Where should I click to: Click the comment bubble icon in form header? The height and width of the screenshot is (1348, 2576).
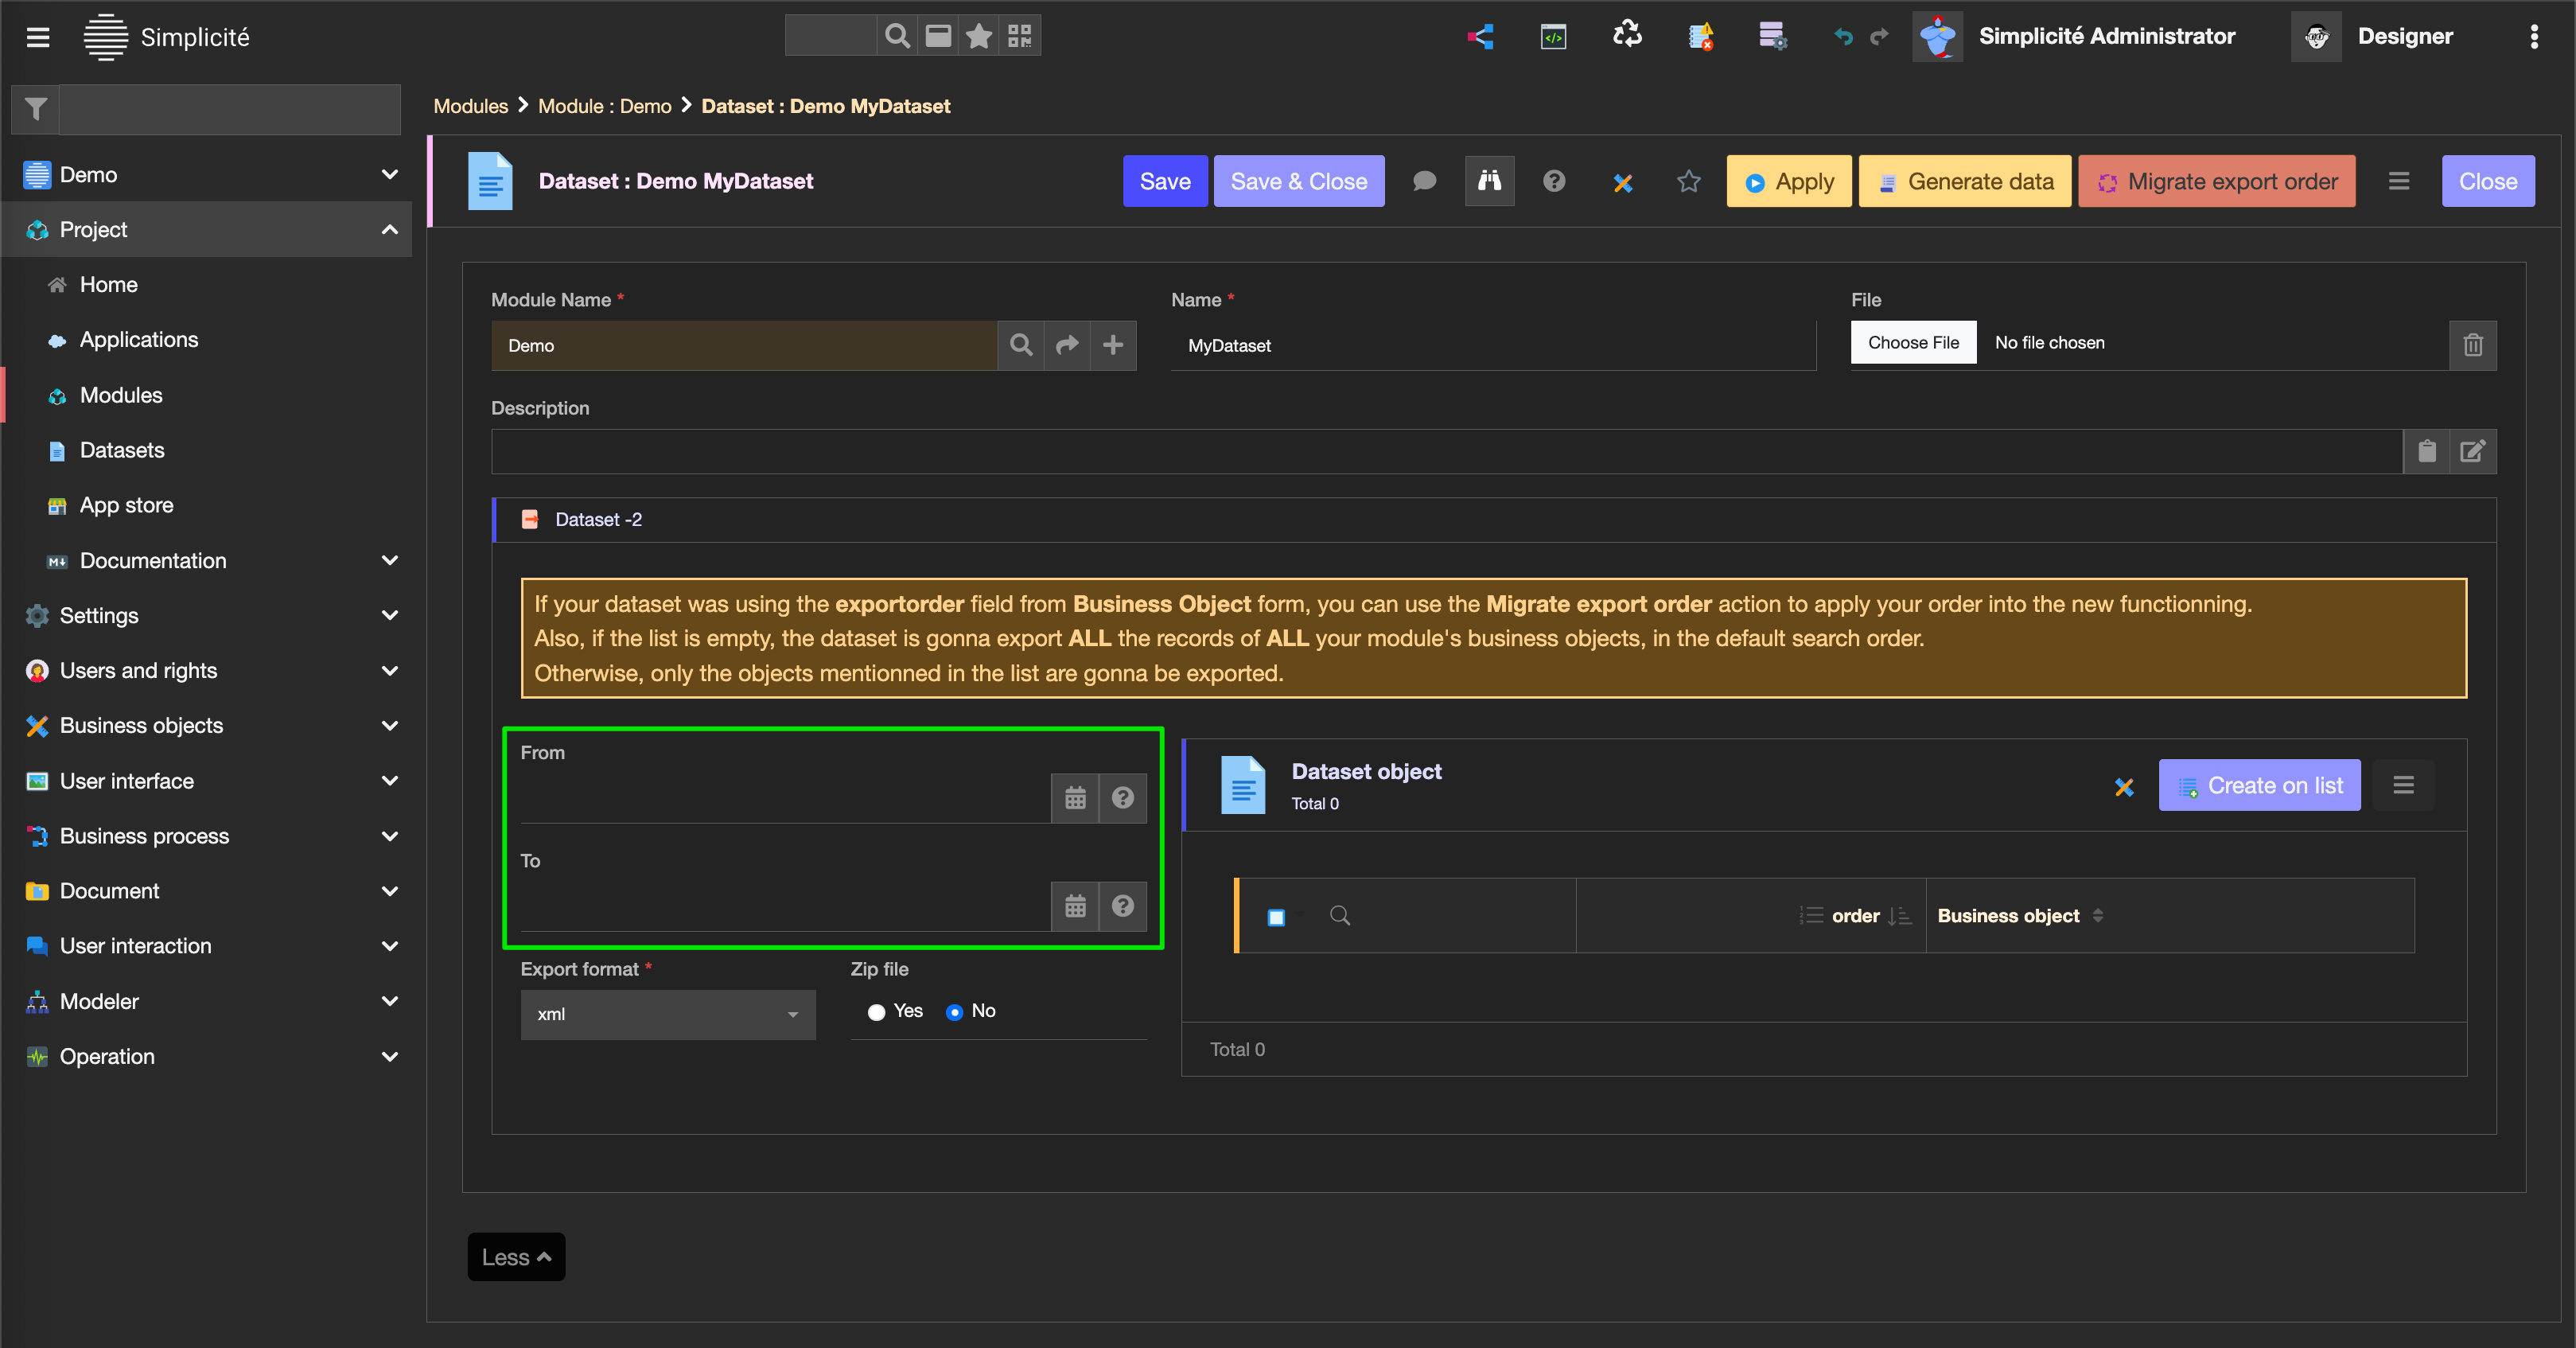pos(1424,181)
